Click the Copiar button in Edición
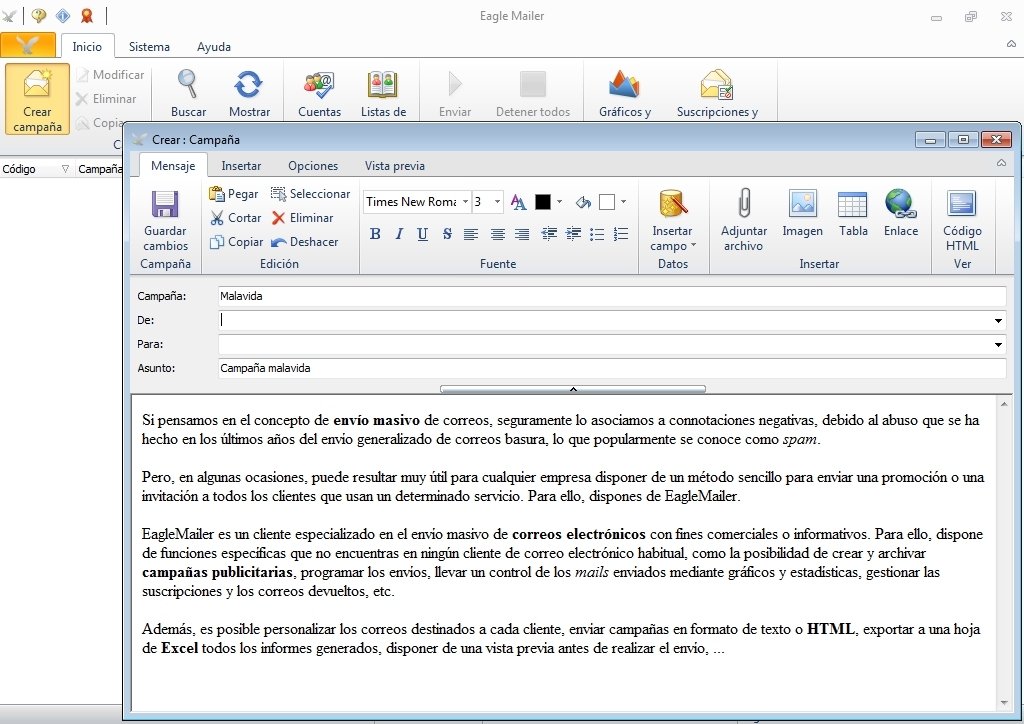The height and width of the screenshot is (724, 1024). (x=236, y=242)
